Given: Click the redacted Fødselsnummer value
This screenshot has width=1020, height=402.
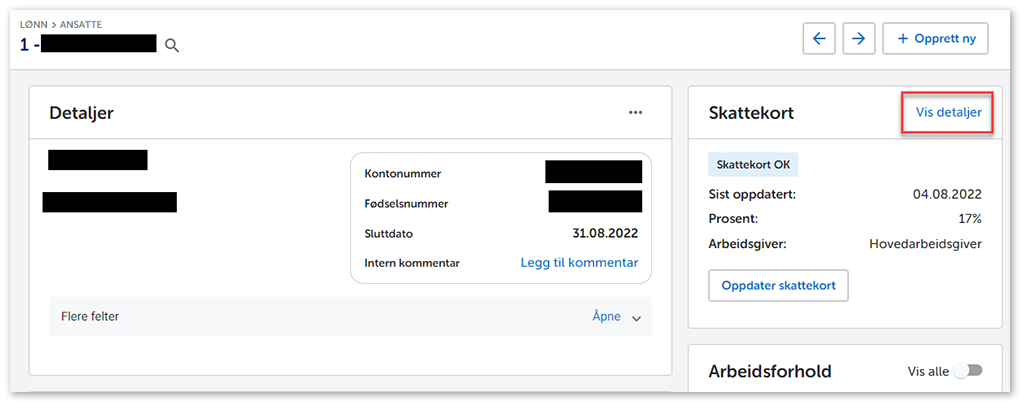Looking at the screenshot, I should (x=595, y=202).
